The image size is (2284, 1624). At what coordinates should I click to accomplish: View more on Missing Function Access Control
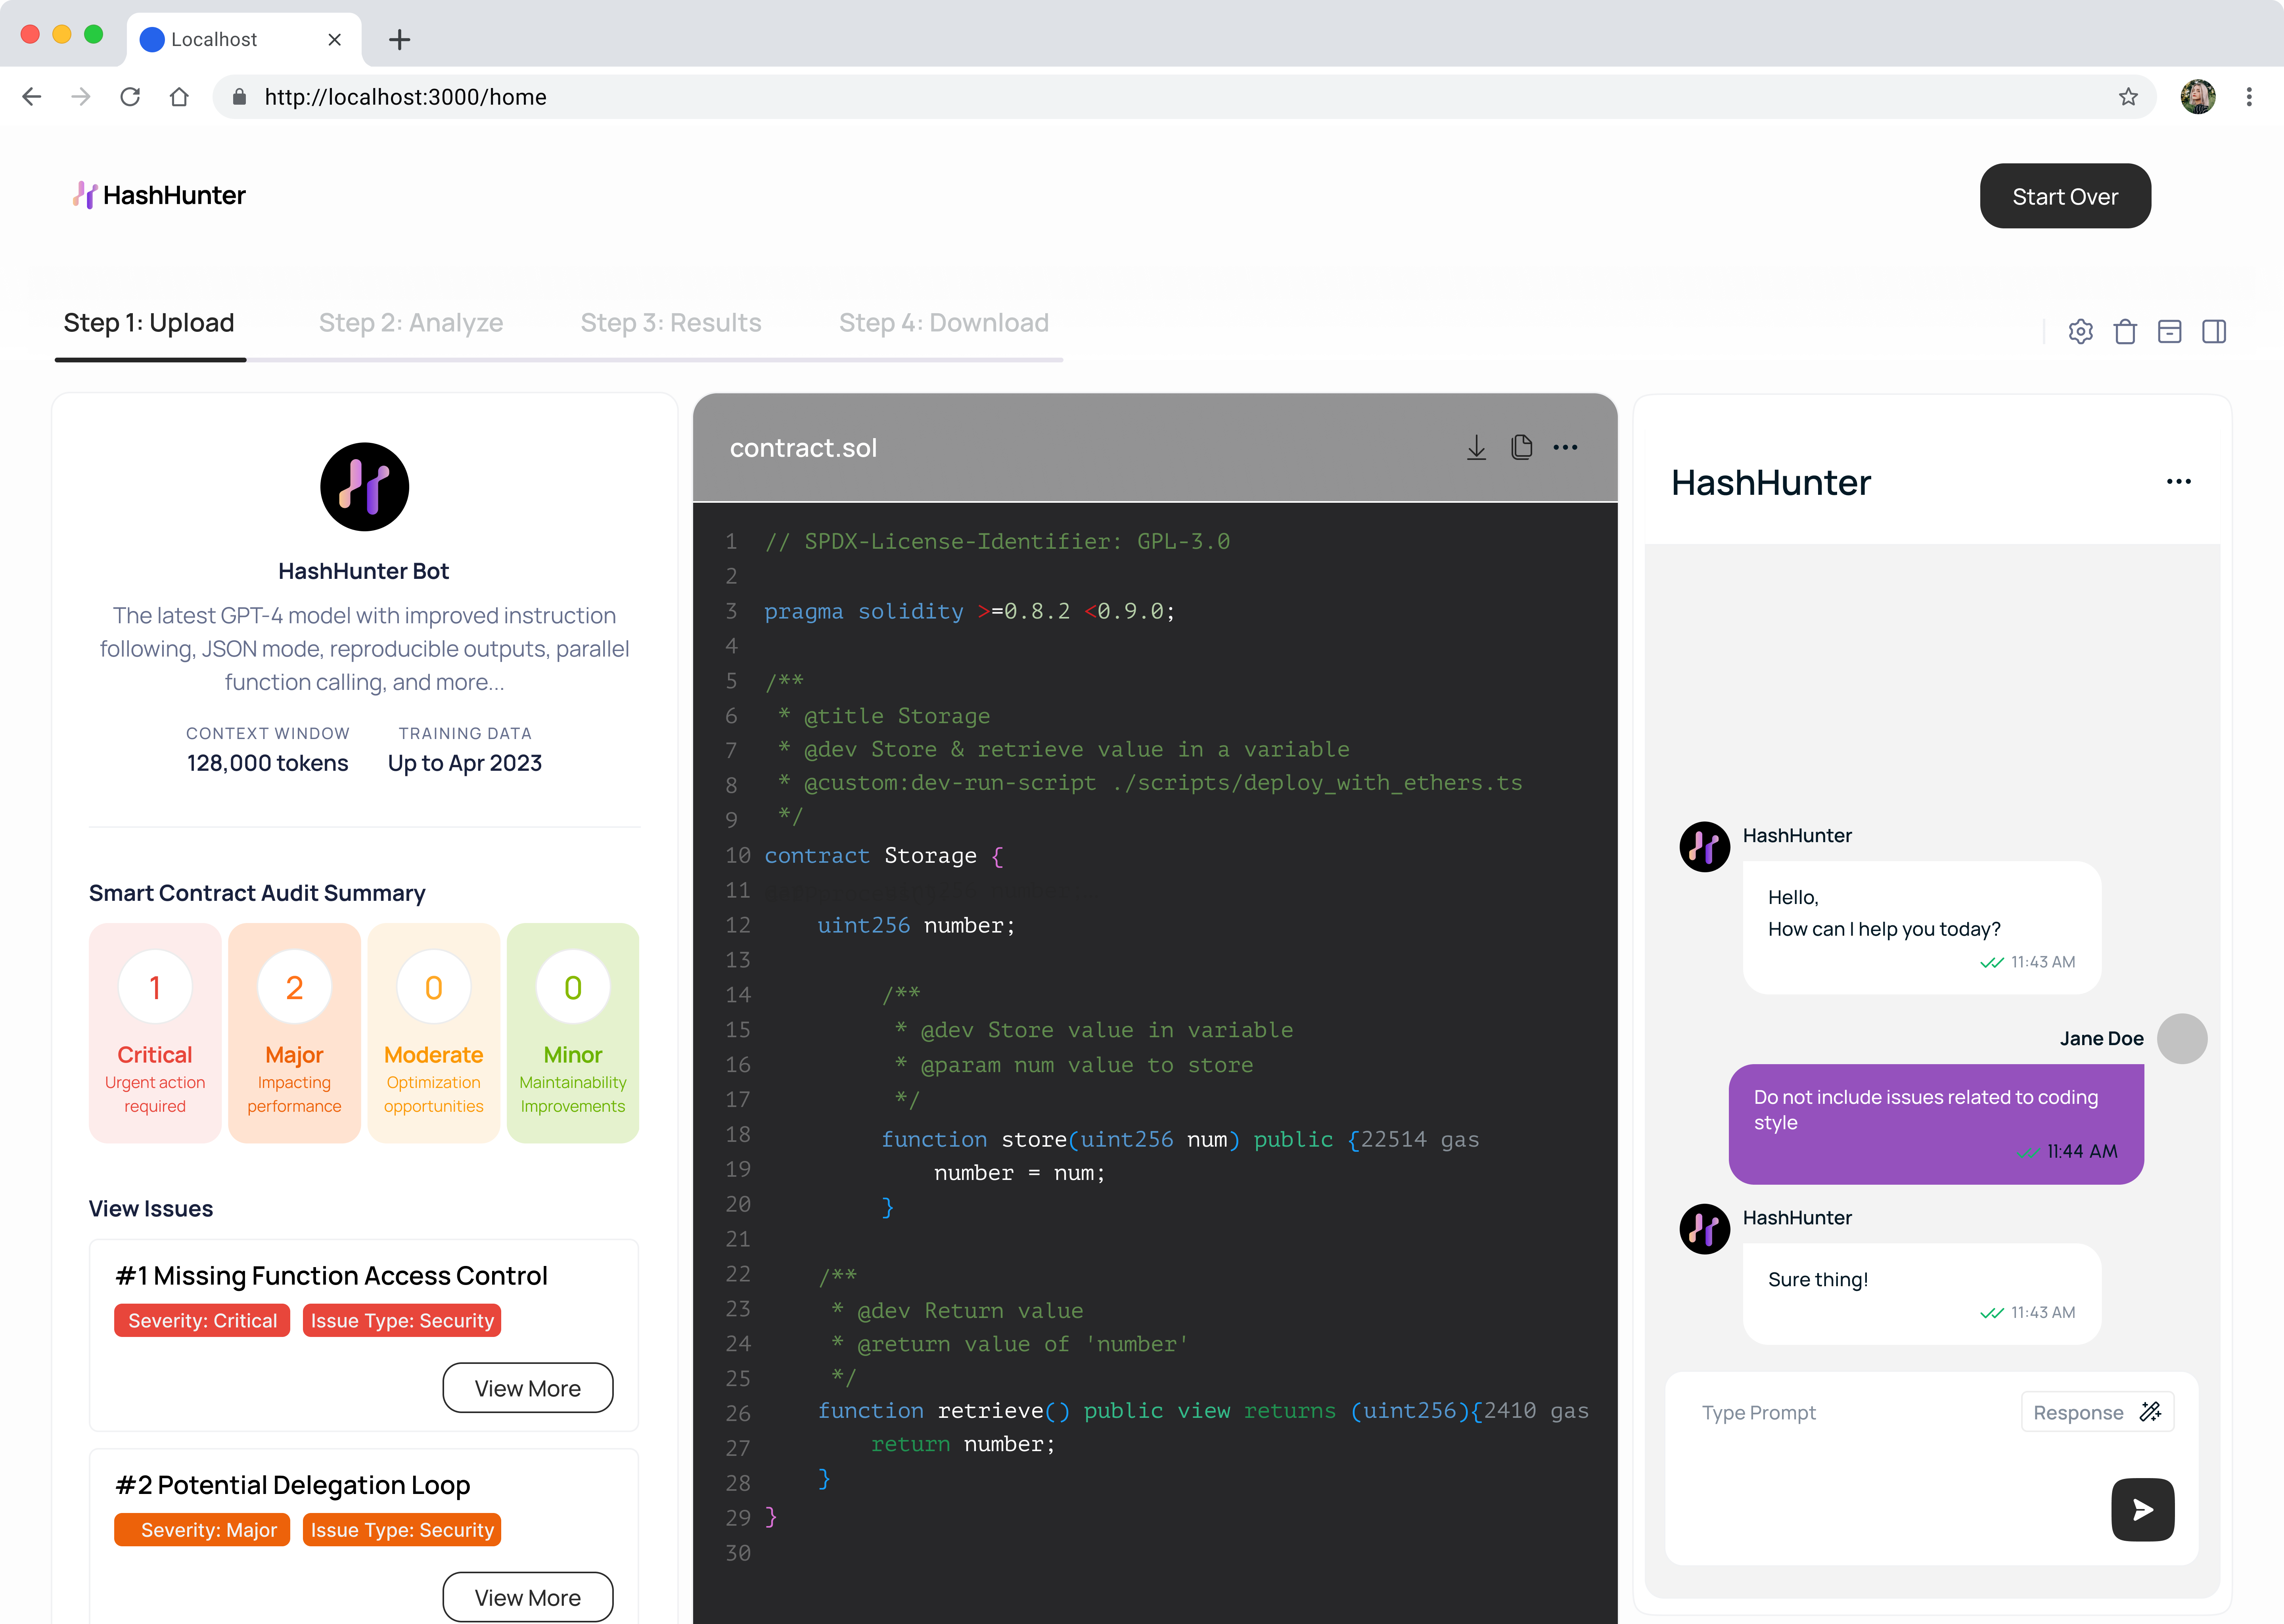point(527,1388)
